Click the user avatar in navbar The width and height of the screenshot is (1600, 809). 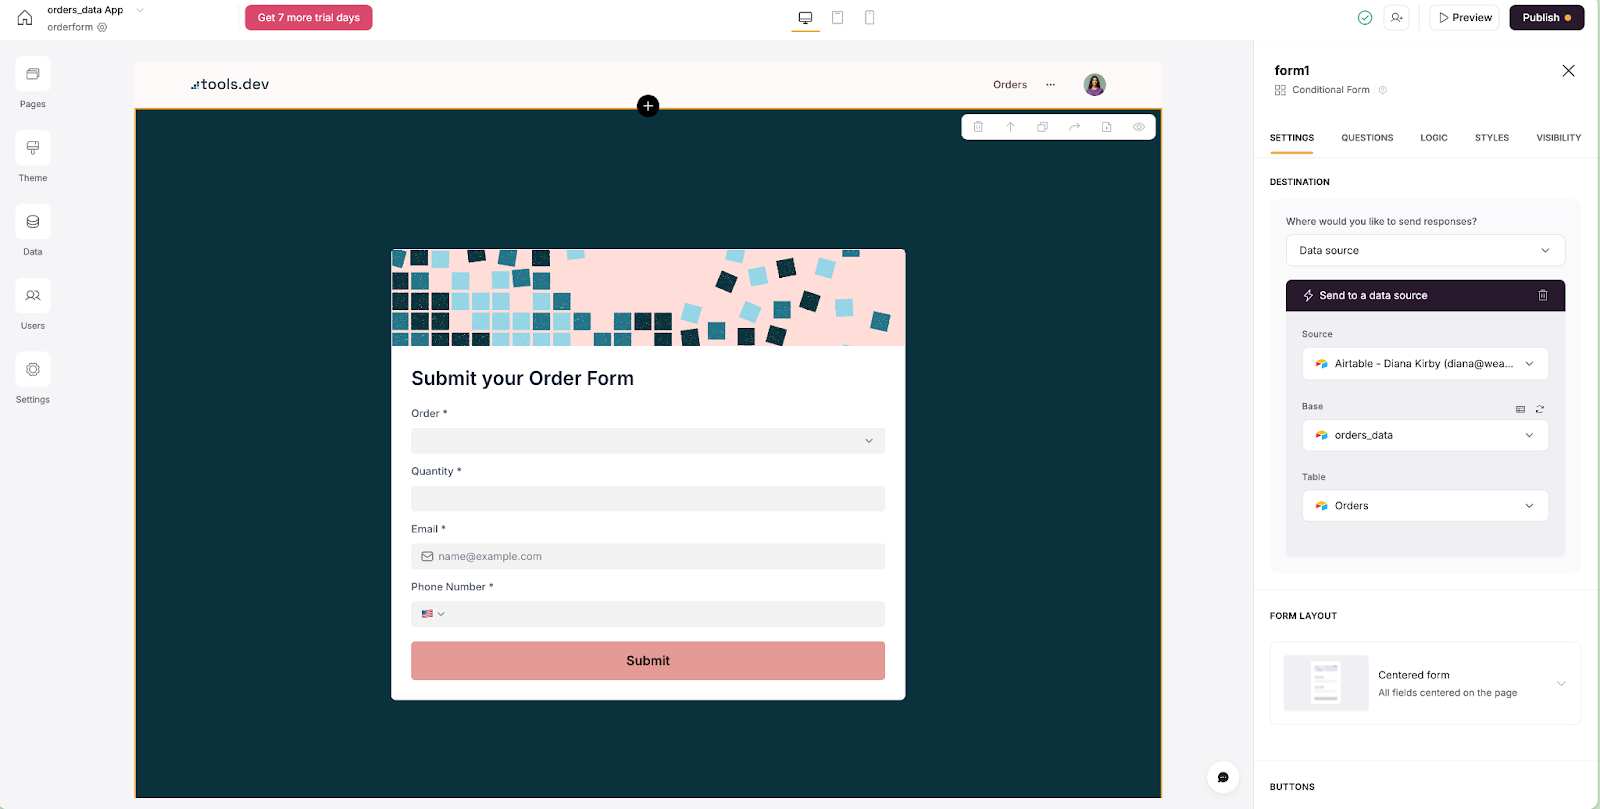coord(1095,85)
